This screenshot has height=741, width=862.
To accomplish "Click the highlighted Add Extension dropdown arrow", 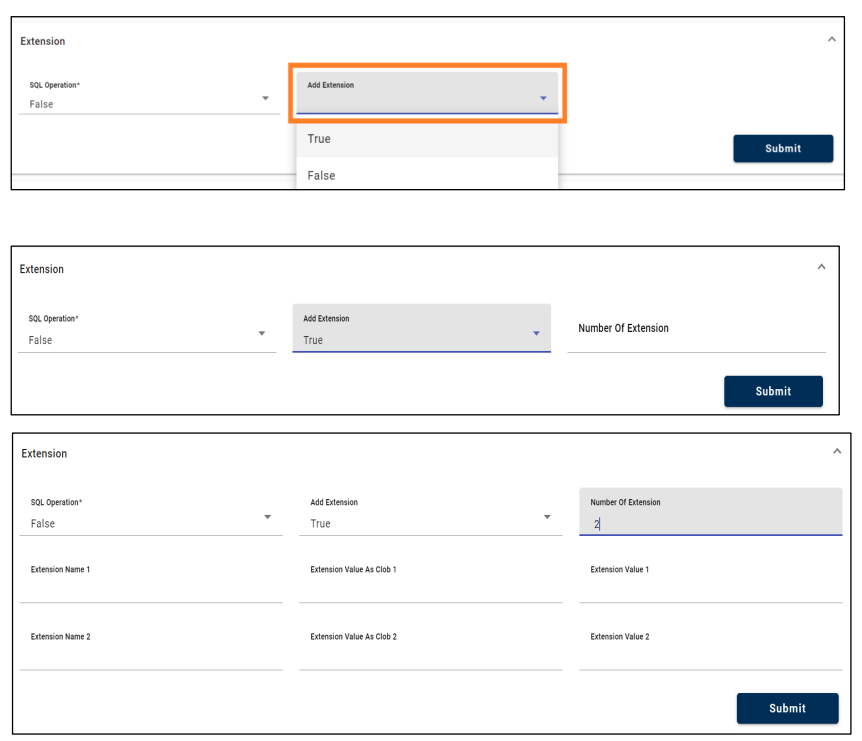I will 543,98.
